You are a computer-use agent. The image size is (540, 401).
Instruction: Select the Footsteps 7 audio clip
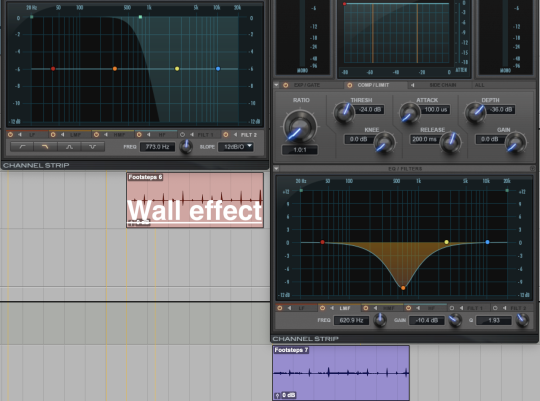coord(341,373)
